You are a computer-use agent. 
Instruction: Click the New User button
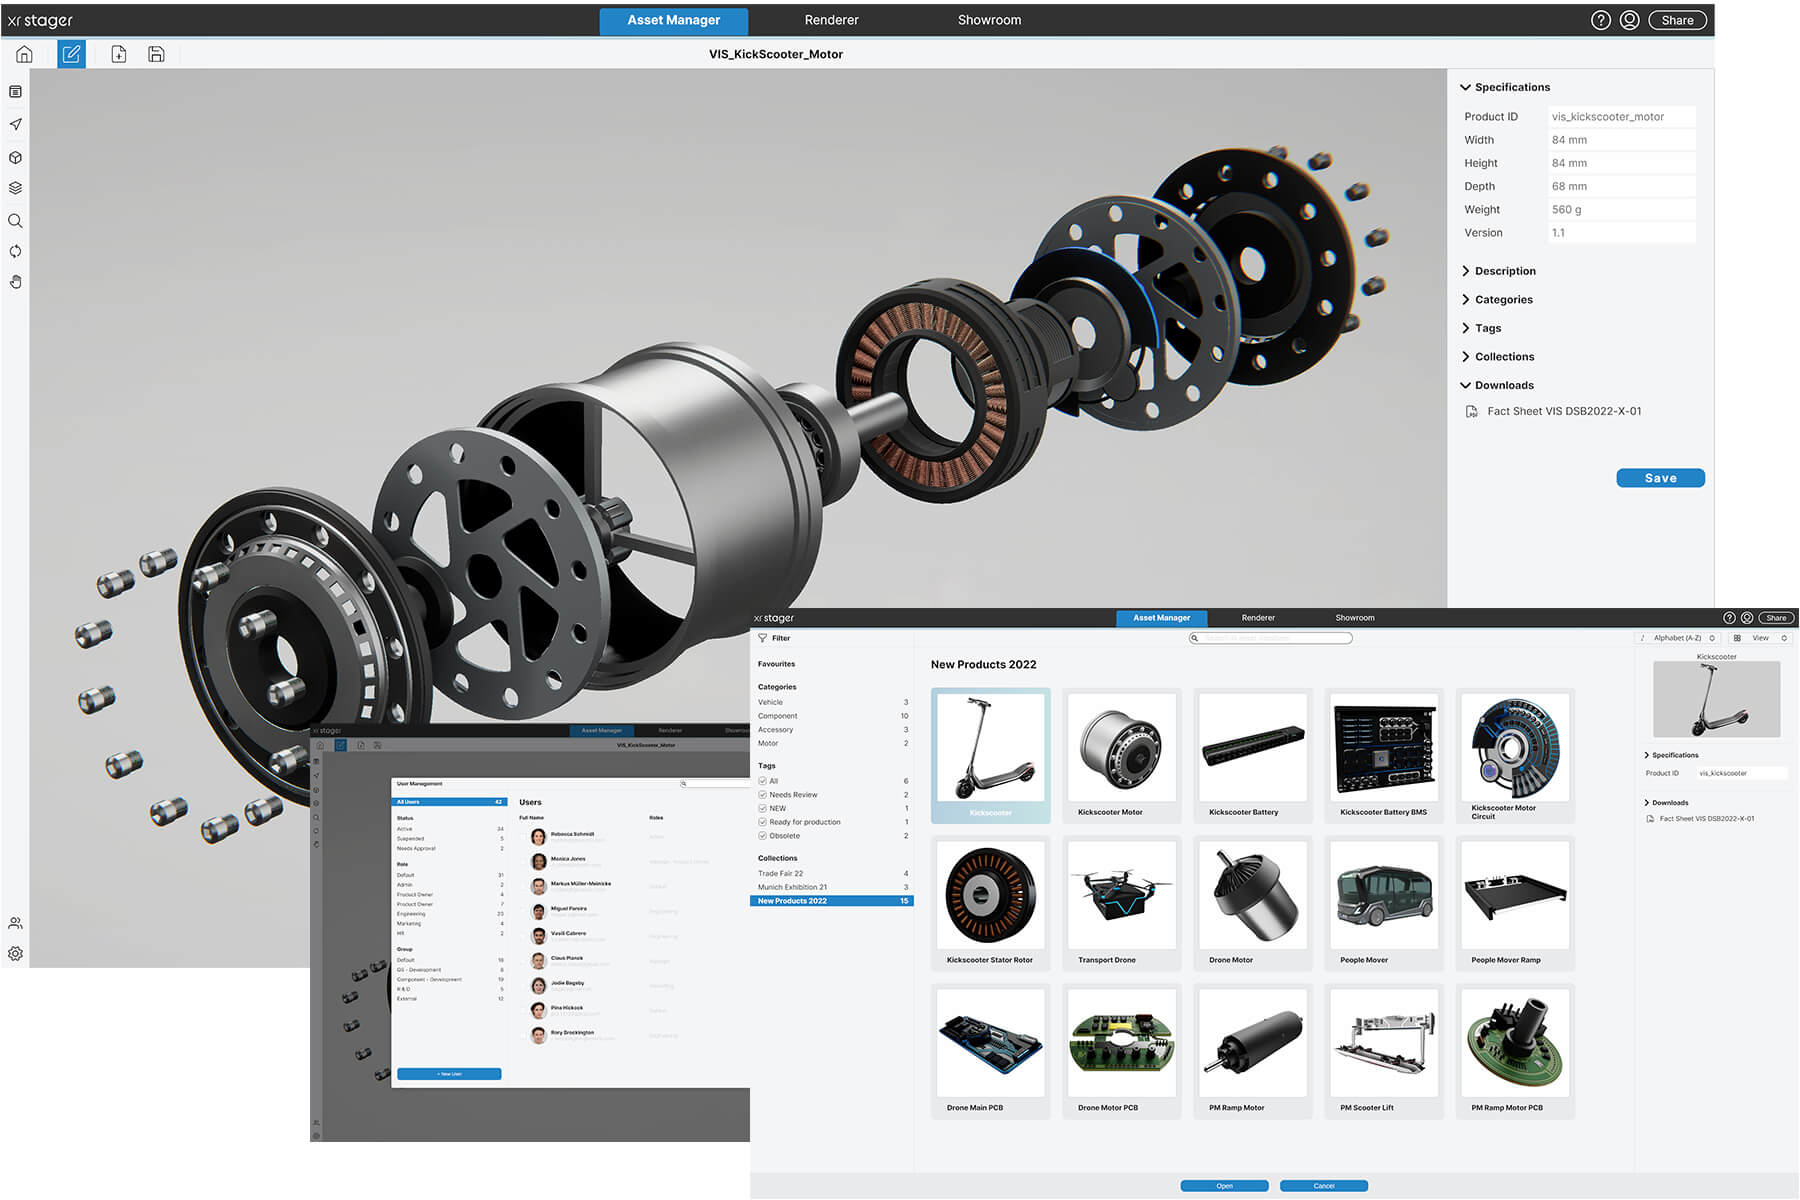[x=449, y=1074]
